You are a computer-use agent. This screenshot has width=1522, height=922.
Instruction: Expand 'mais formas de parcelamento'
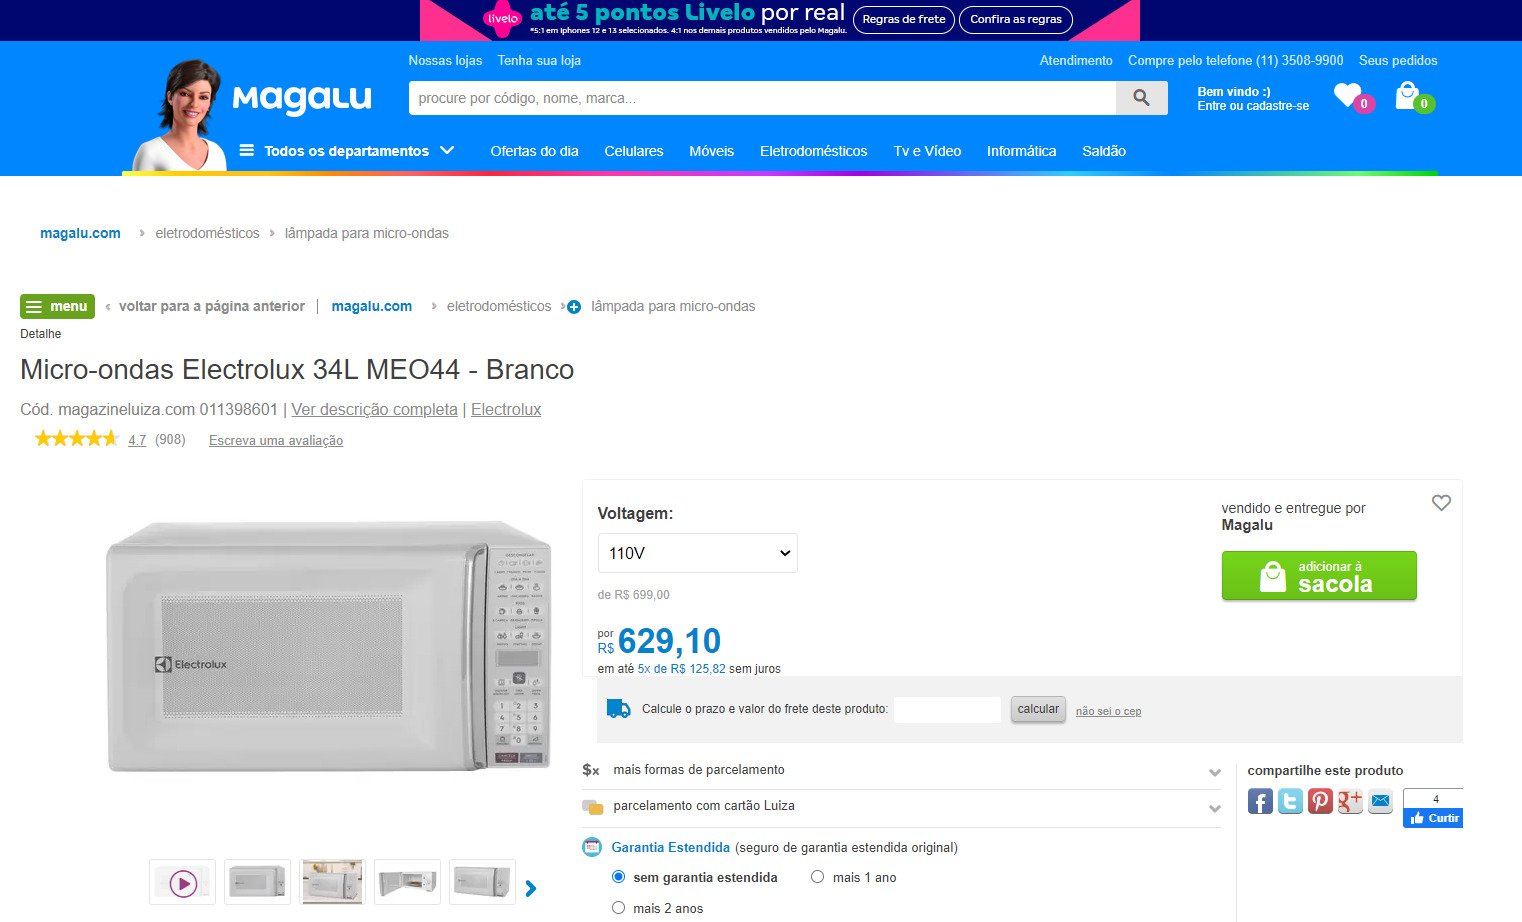pos(901,770)
